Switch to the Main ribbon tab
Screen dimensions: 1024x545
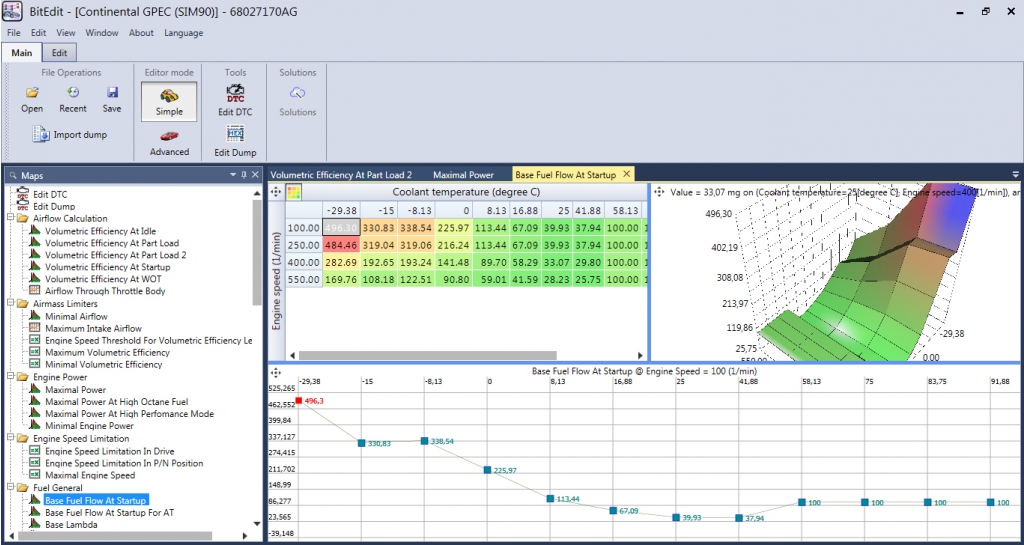22,53
